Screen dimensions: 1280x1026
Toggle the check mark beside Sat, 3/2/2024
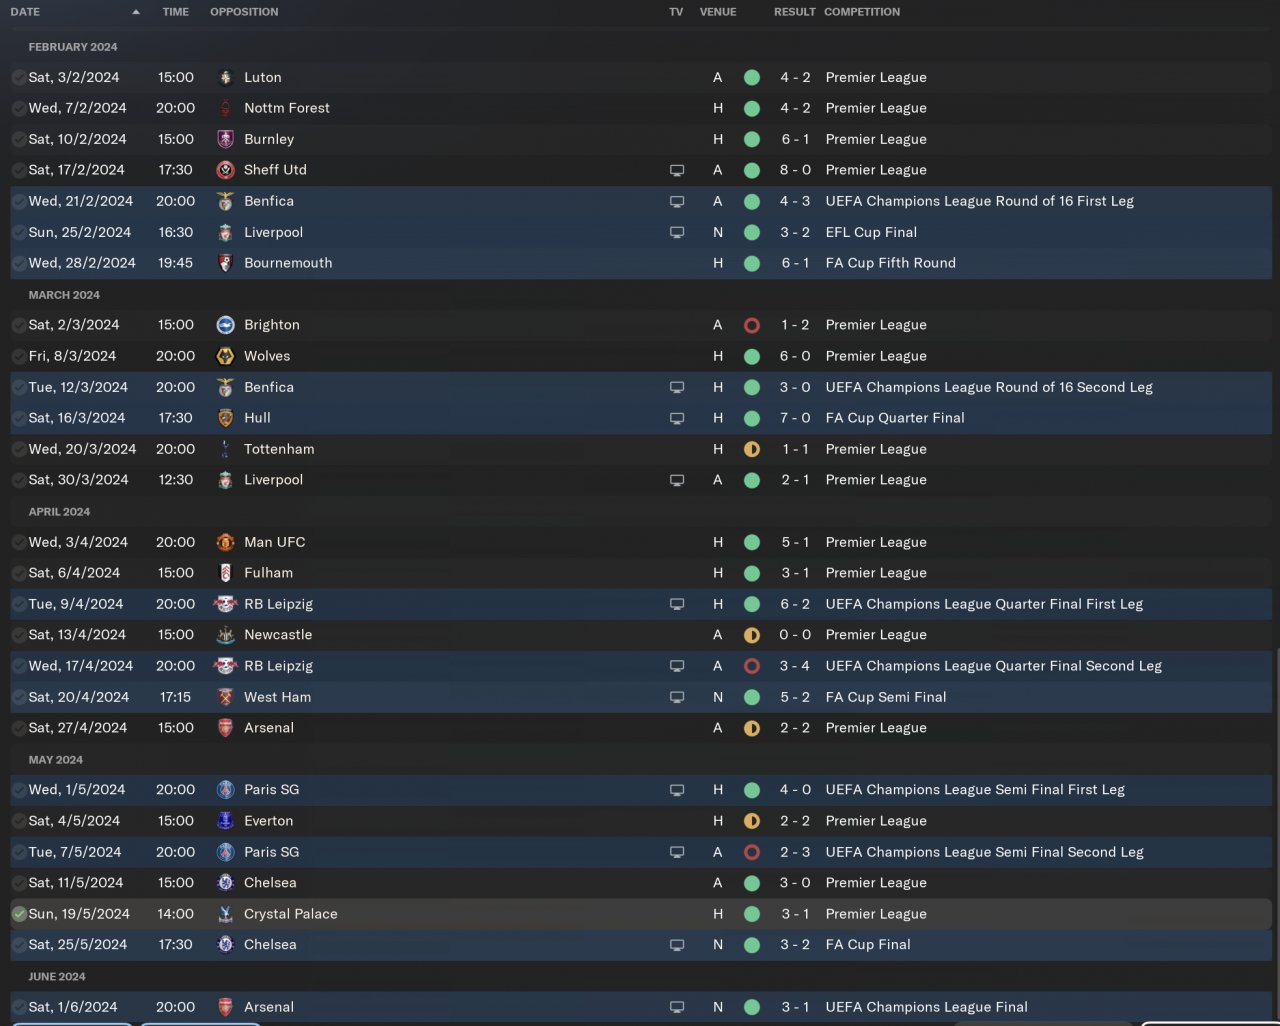point(19,77)
